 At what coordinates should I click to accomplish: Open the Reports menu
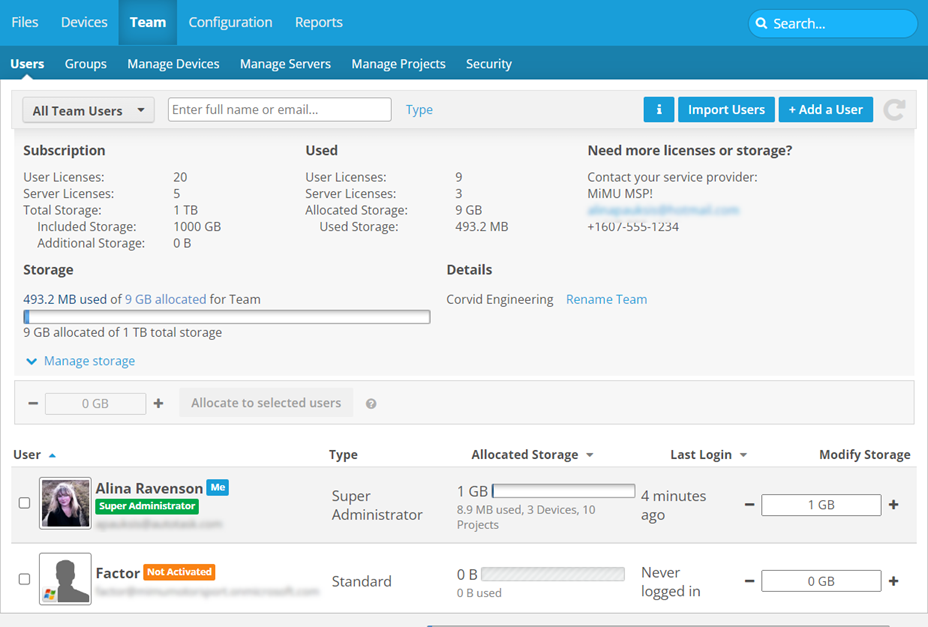tap(318, 22)
